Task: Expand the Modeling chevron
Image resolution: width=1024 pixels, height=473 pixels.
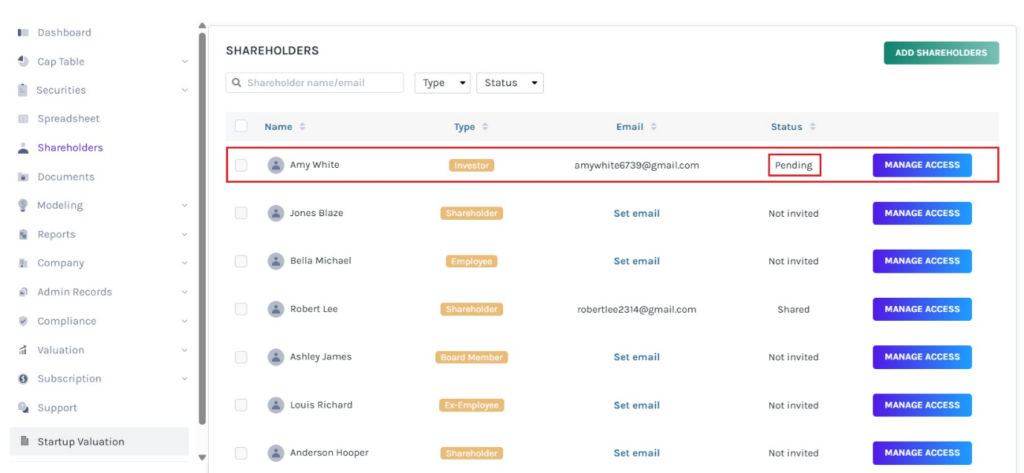Action: 185,205
